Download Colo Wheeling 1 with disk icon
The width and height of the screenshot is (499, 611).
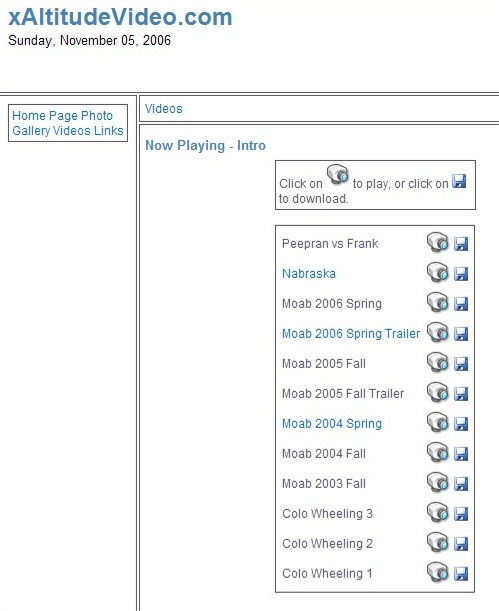tap(461, 574)
